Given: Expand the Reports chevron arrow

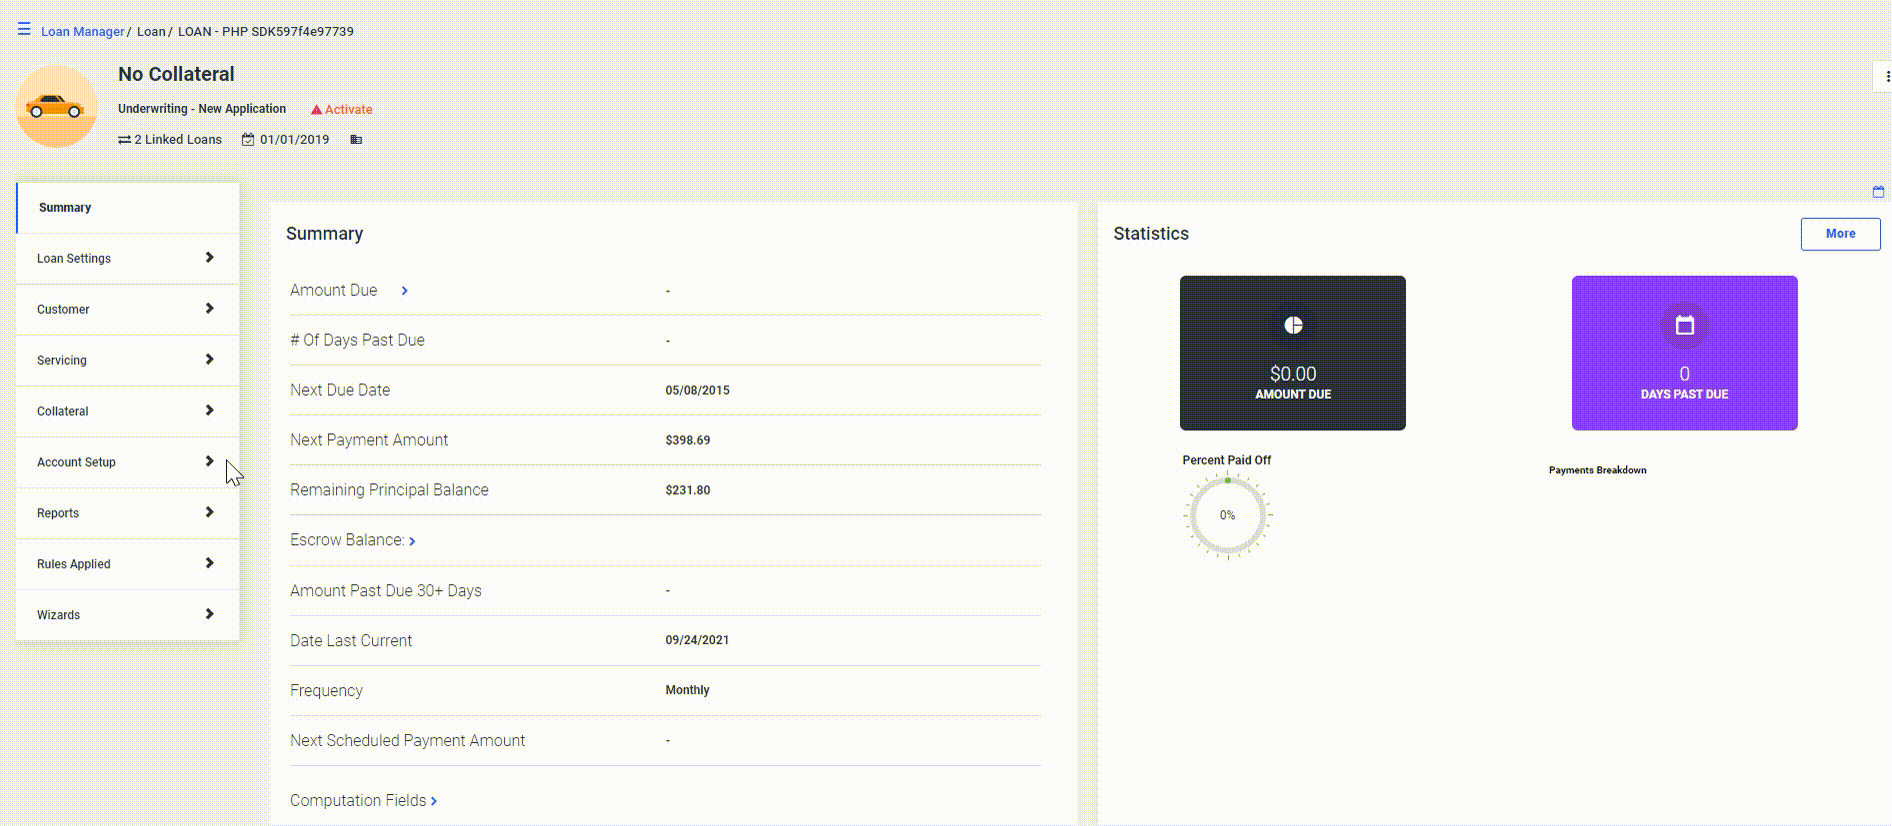Looking at the screenshot, I should click(x=209, y=512).
